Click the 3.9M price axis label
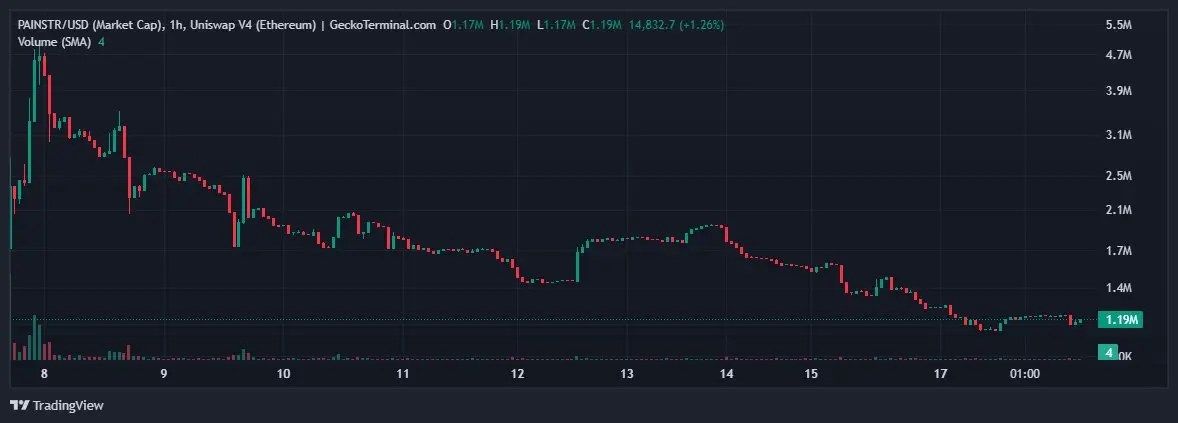1178x423 pixels. pos(1119,91)
